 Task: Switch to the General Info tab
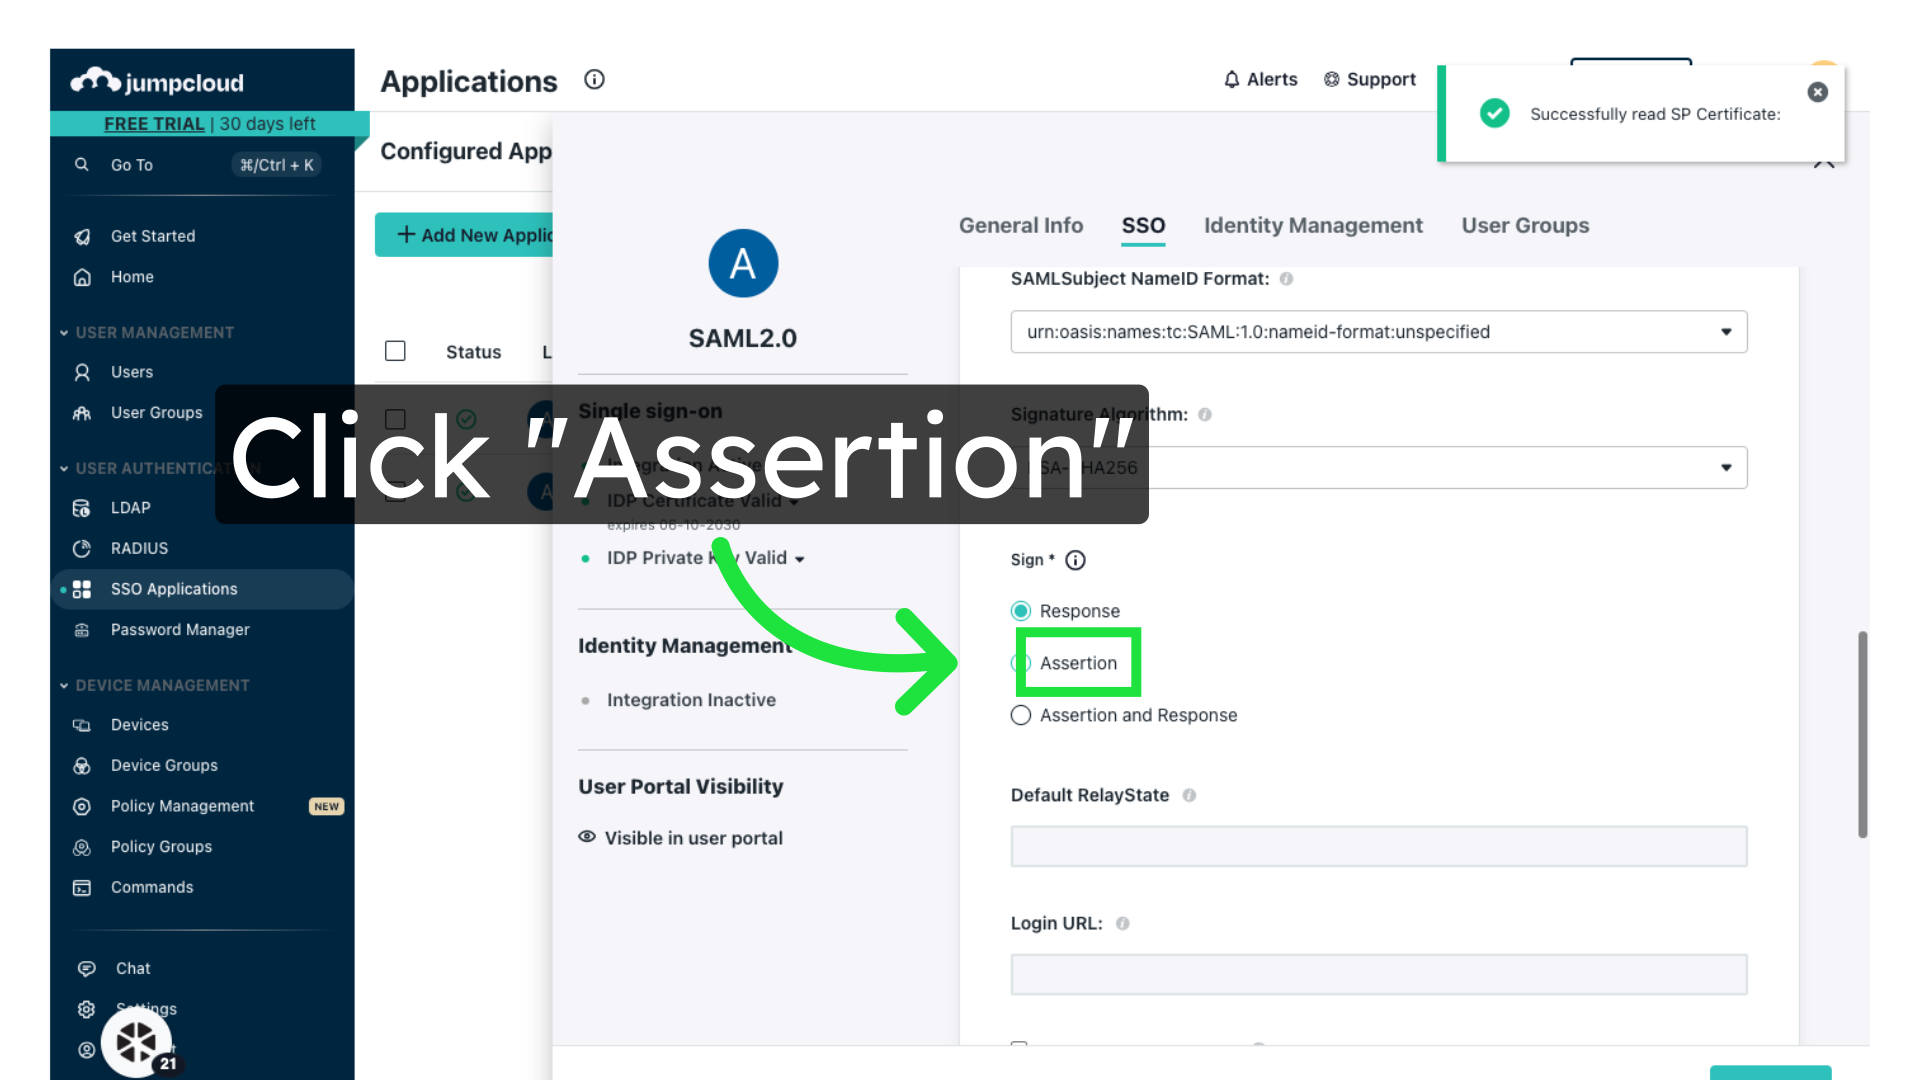tap(1020, 226)
